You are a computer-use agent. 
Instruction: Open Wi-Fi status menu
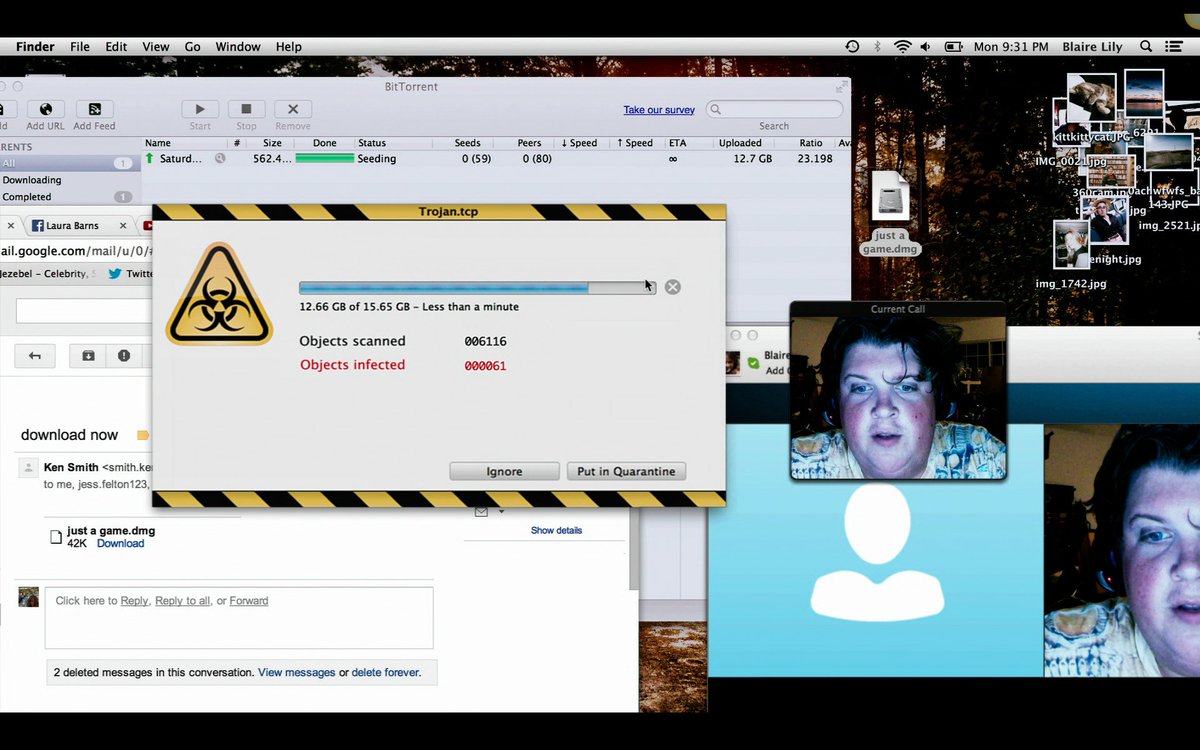pos(902,47)
